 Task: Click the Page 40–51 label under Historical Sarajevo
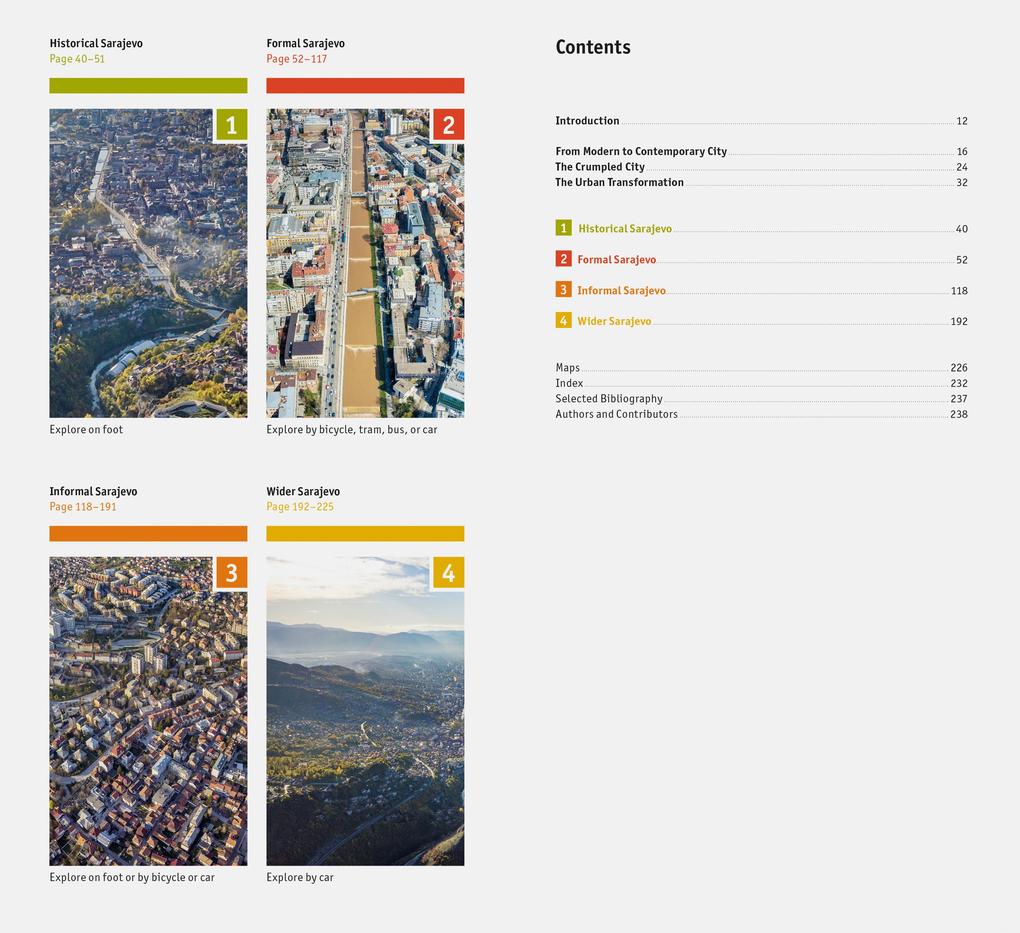tap(76, 58)
